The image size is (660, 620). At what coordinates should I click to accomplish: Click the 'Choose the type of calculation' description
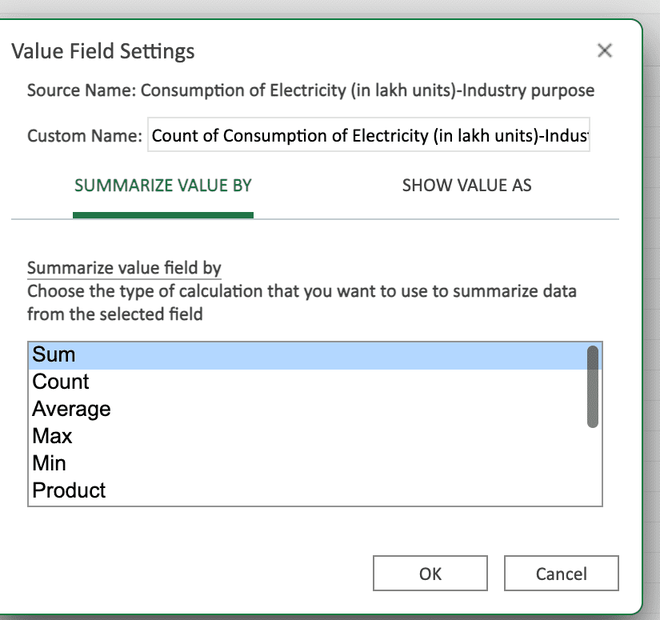pyautogui.click(x=301, y=292)
